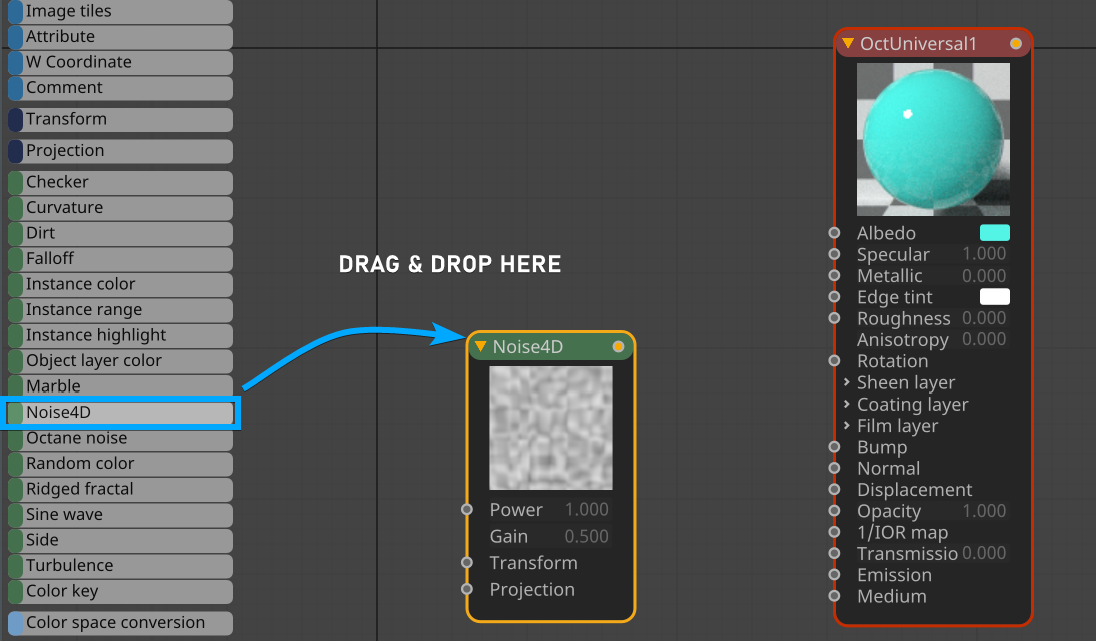The image size is (1096, 641).
Task: Click the Emission input socket
Action: point(835,575)
